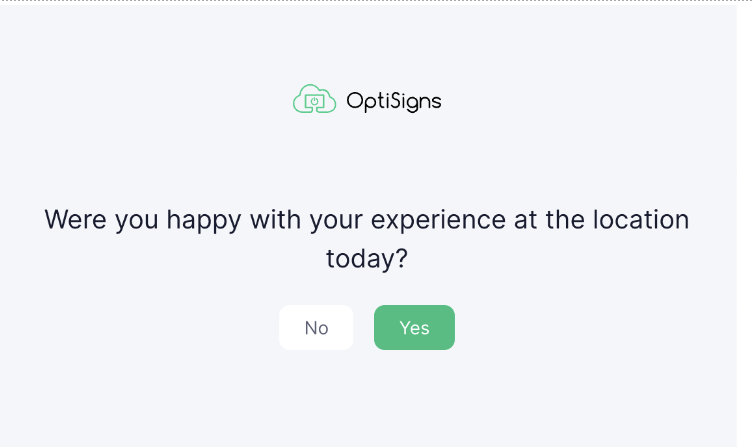The image size is (754, 447).
Task: Click the green Yes button
Action: tap(414, 328)
